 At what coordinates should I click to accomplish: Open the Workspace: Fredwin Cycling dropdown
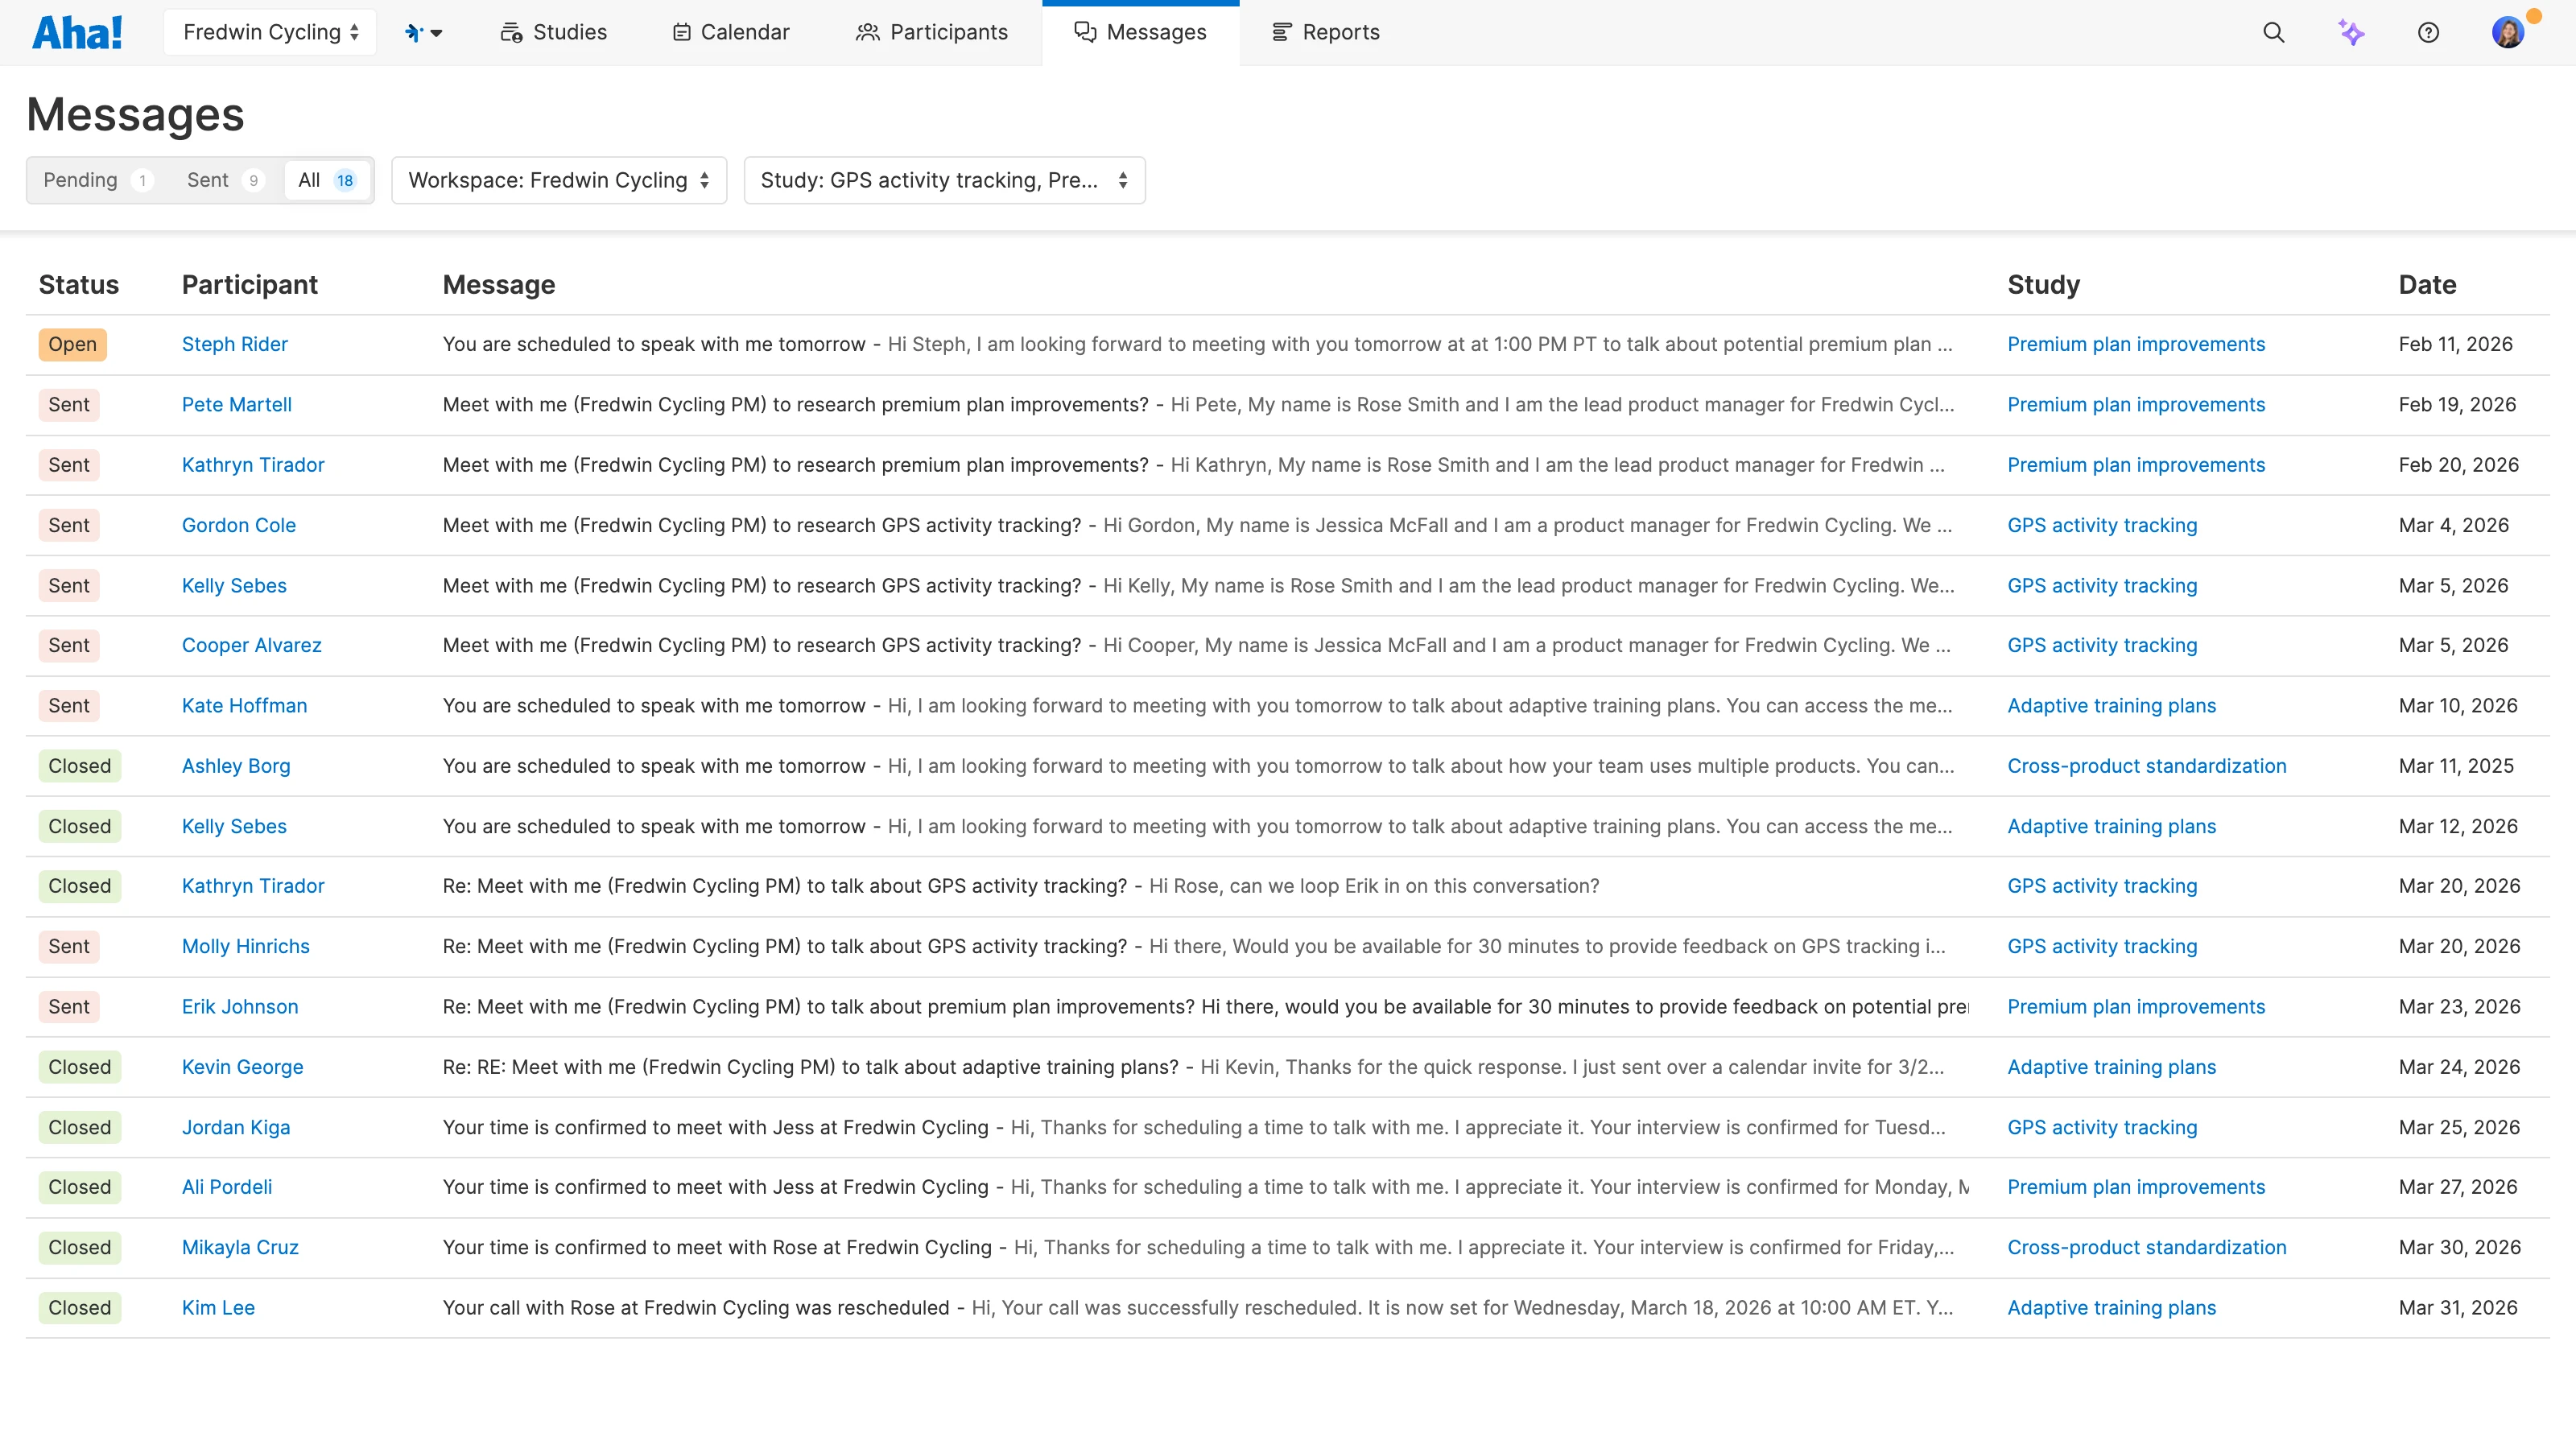[x=558, y=180]
